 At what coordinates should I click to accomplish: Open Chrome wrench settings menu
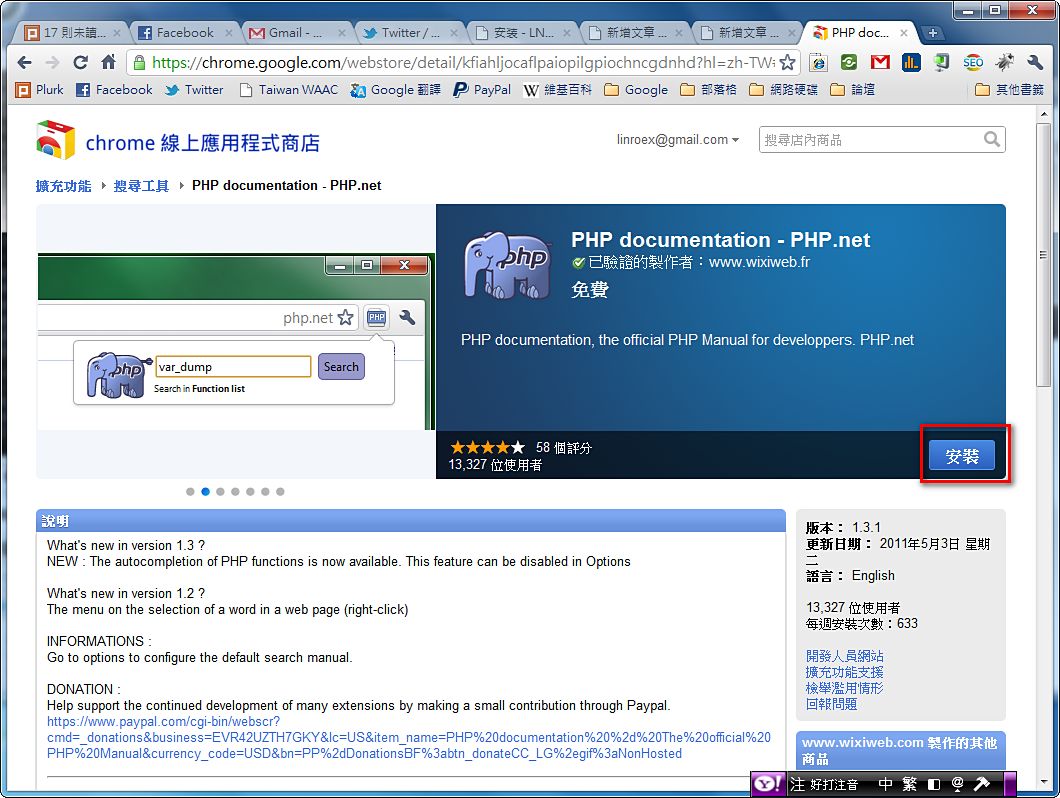point(1035,63)
